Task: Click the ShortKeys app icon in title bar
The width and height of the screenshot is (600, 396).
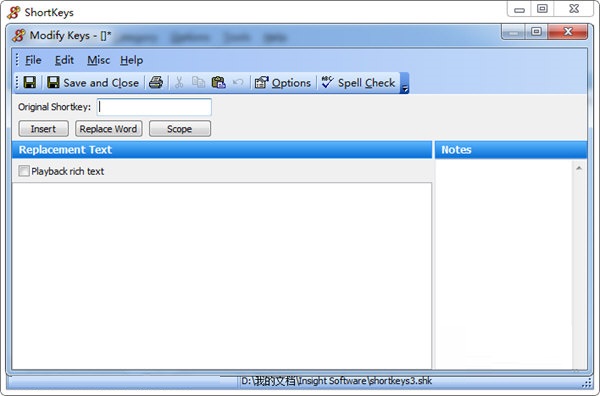Action: (14, 12)
